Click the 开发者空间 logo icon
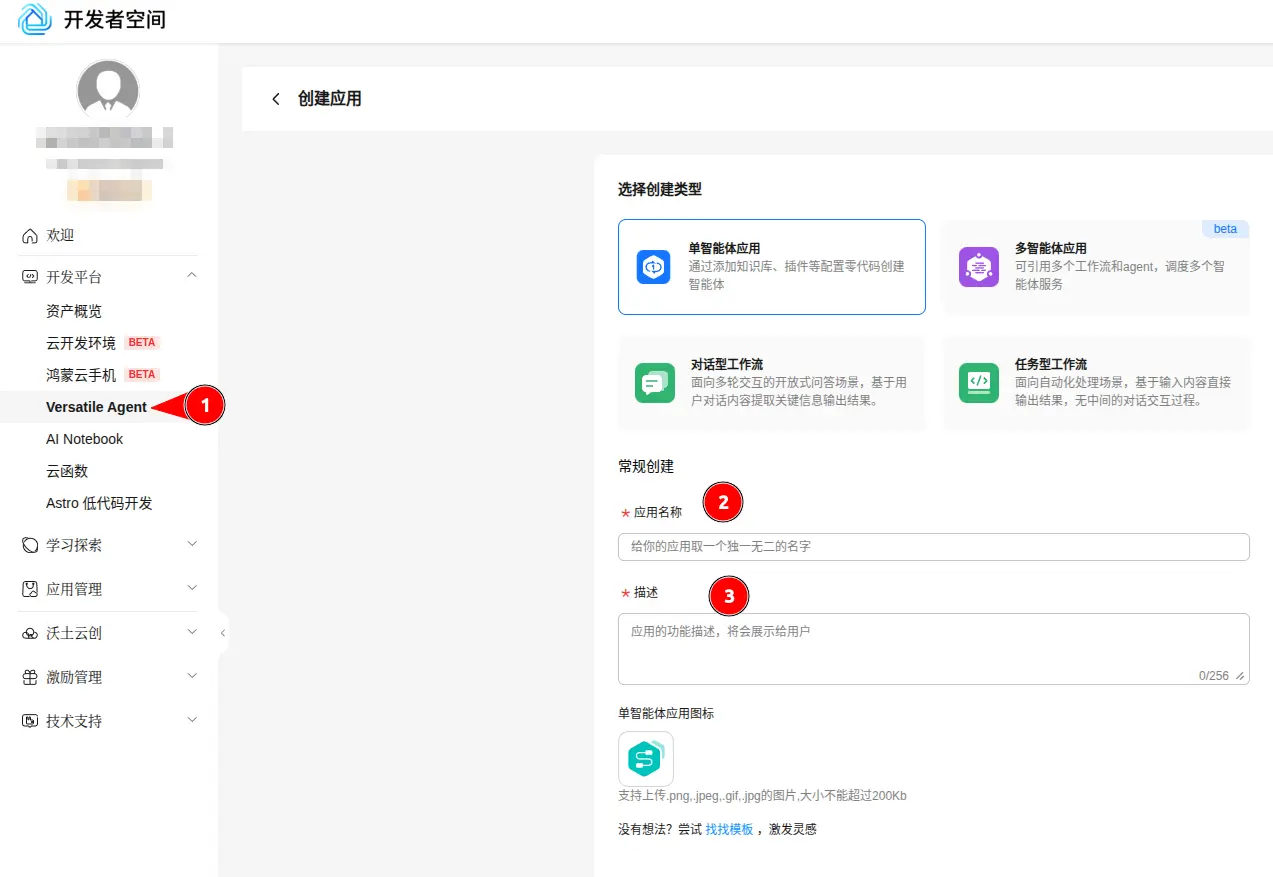Image resolution: width=1273 pixels, height=877 pixels. coord(34,19)
